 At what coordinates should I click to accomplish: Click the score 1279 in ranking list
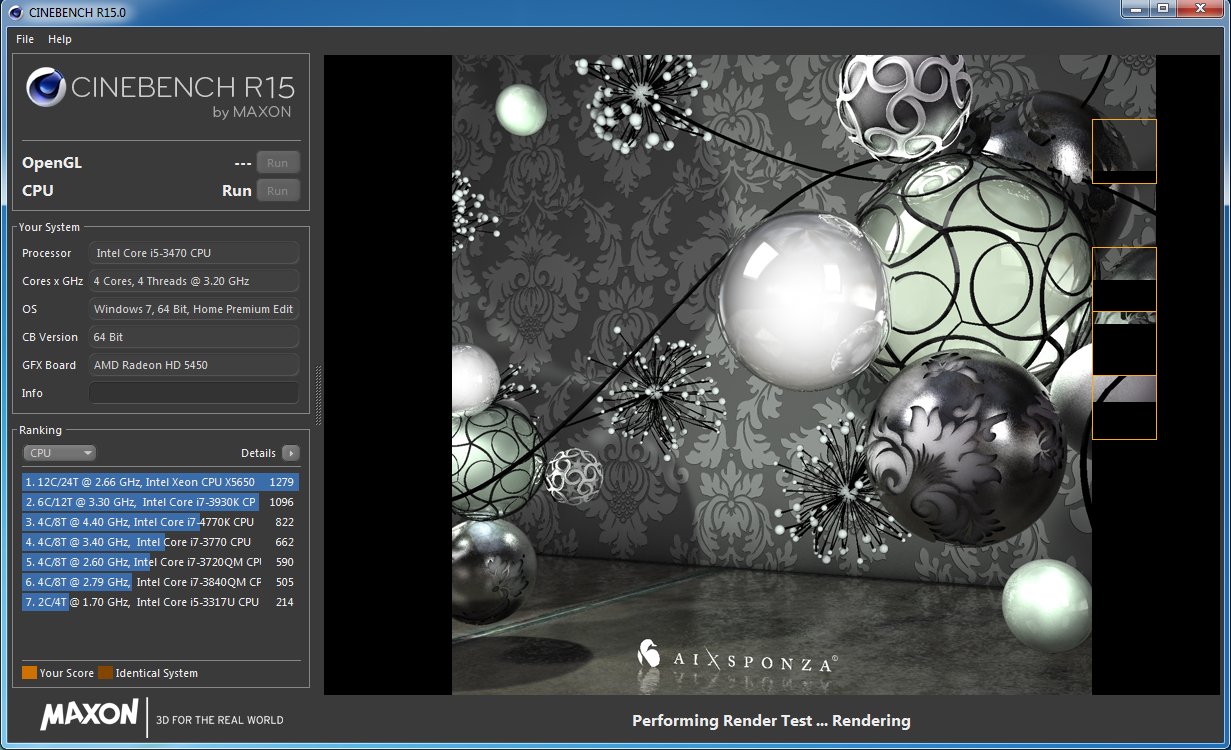(x=282, y=482)
